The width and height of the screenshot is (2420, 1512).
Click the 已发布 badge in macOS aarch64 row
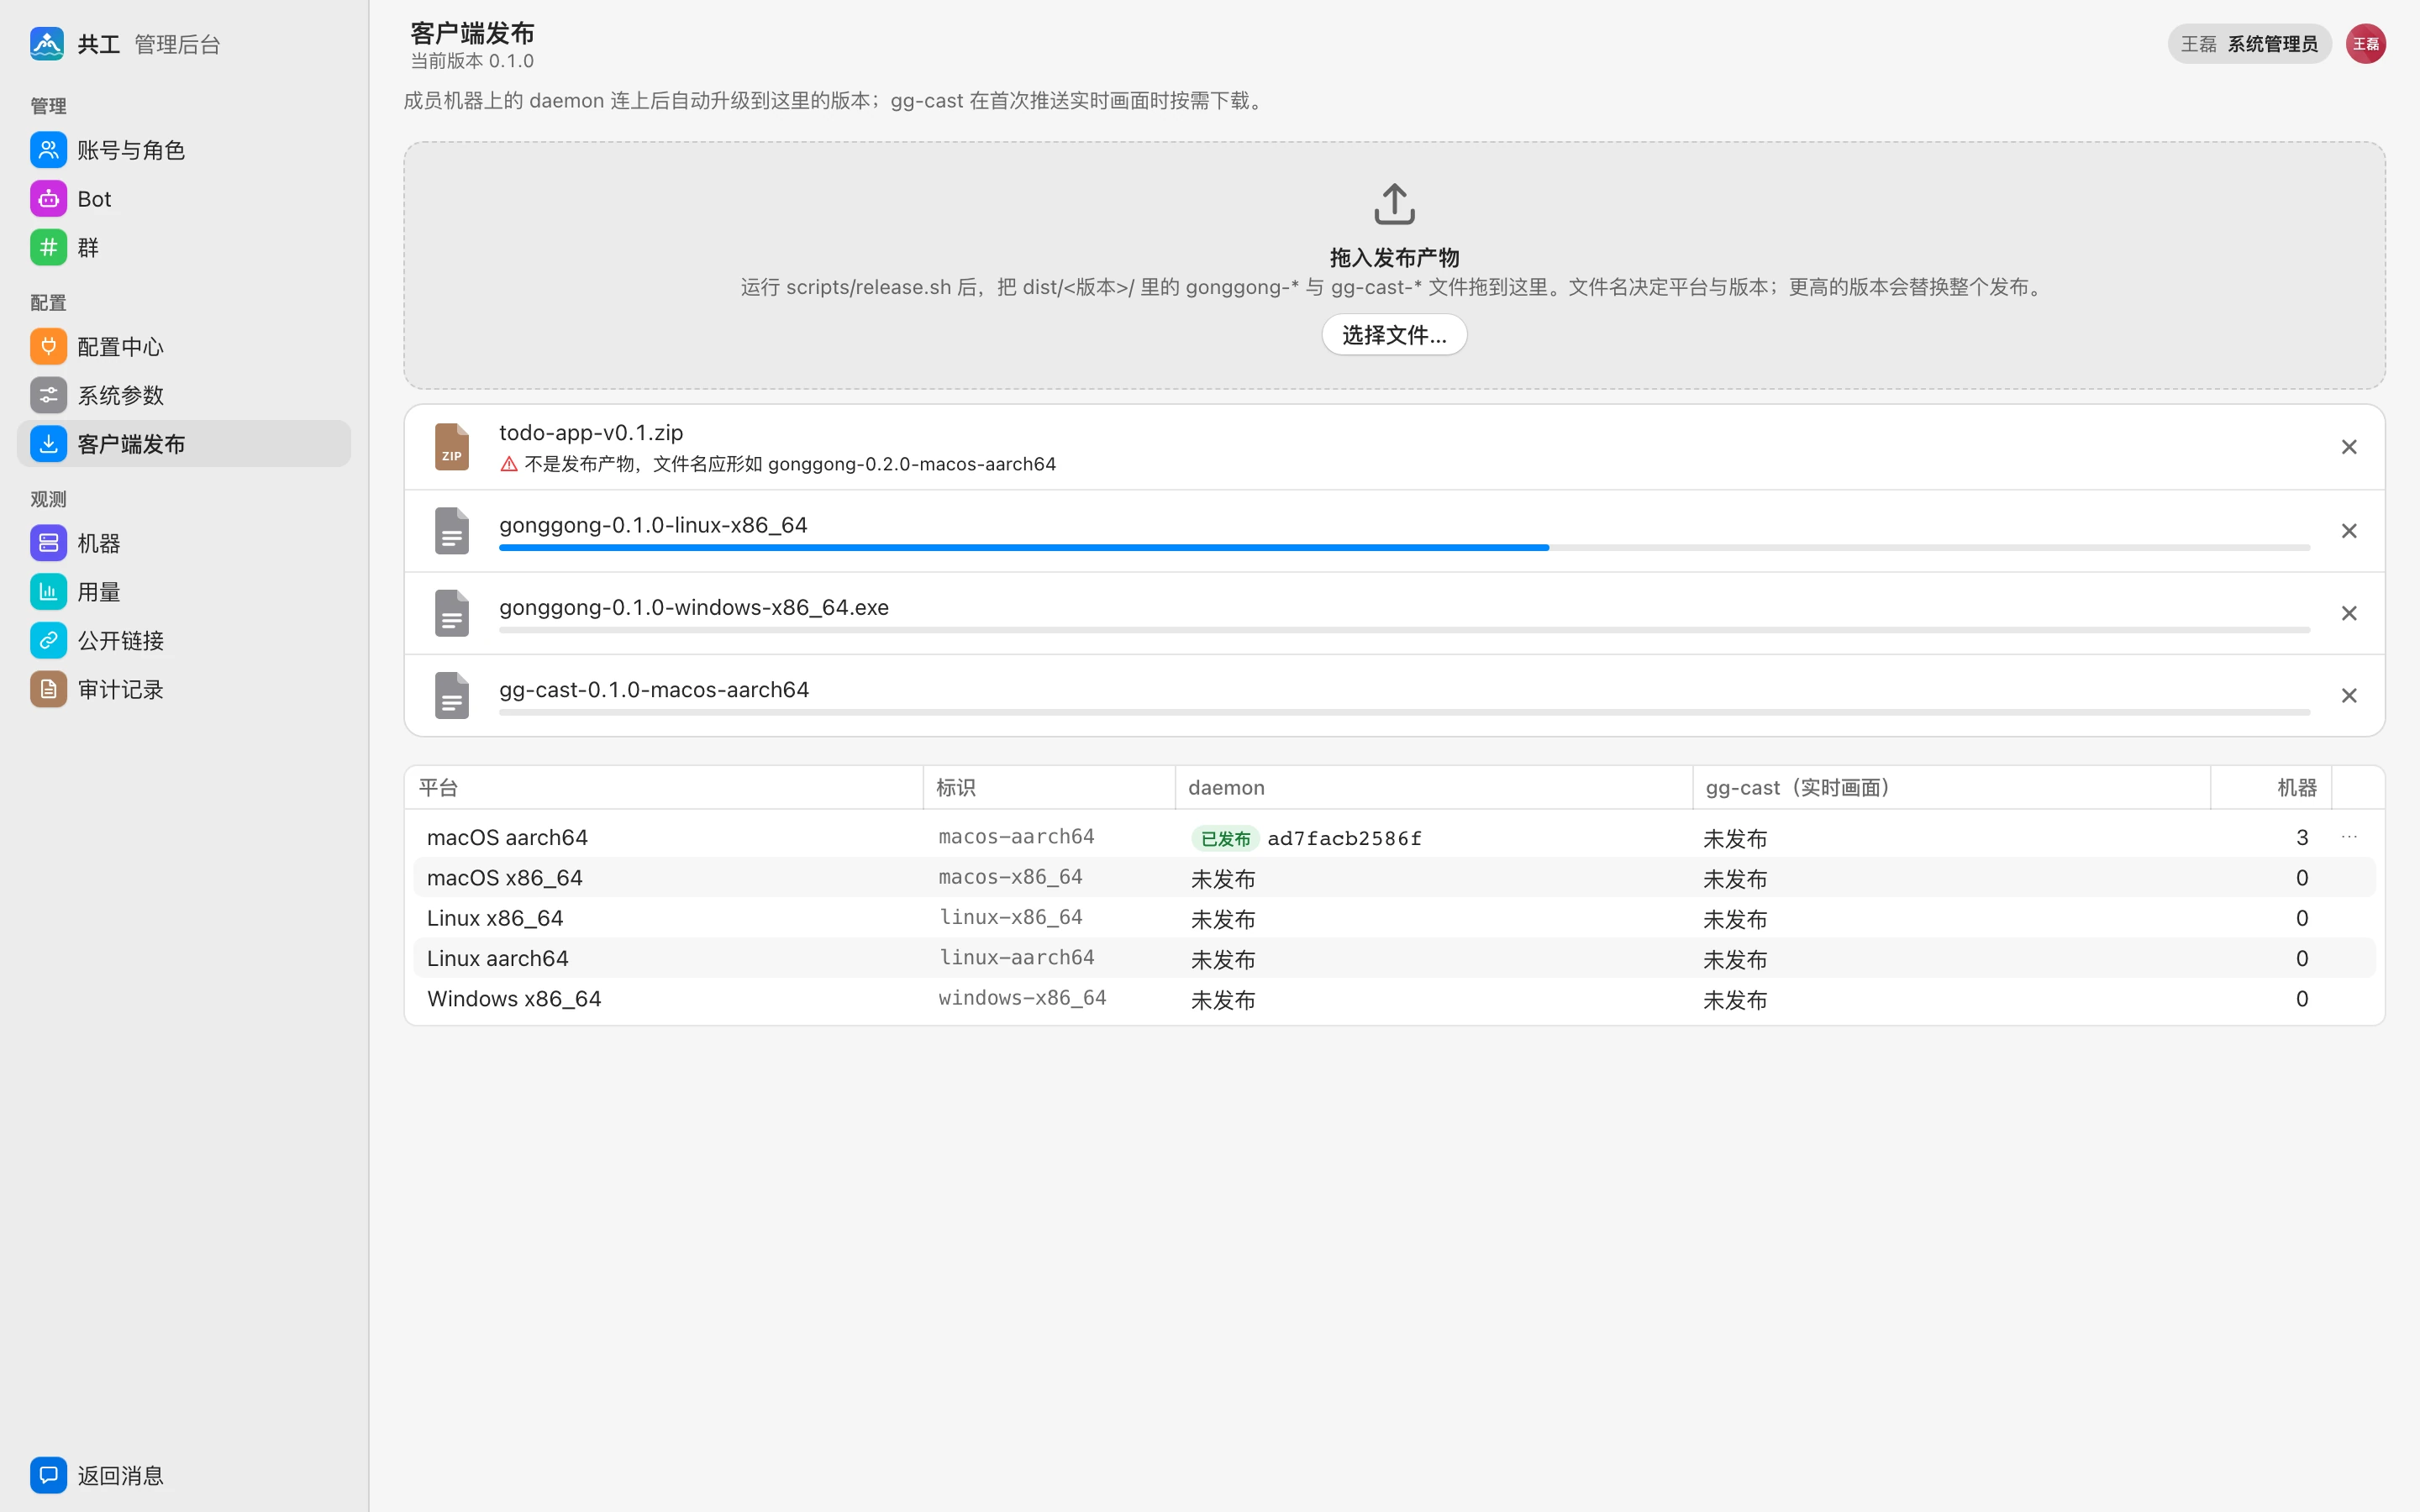point(1225,839)
